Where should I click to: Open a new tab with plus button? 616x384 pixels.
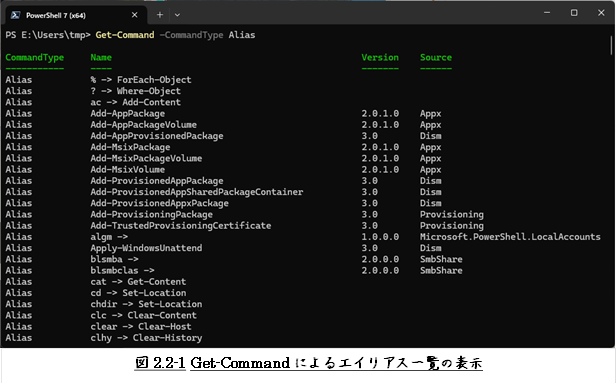160,15
